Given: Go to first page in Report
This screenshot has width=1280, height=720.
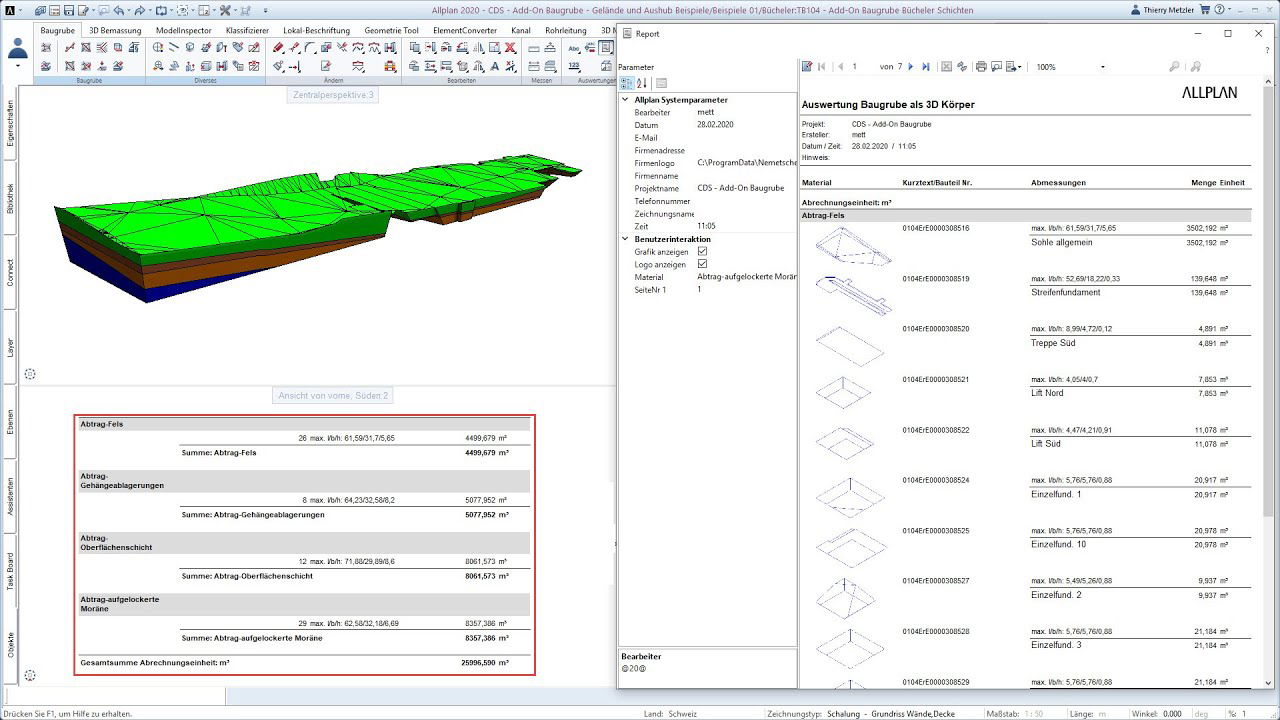Looking at the screenshot, I should 823,67.
